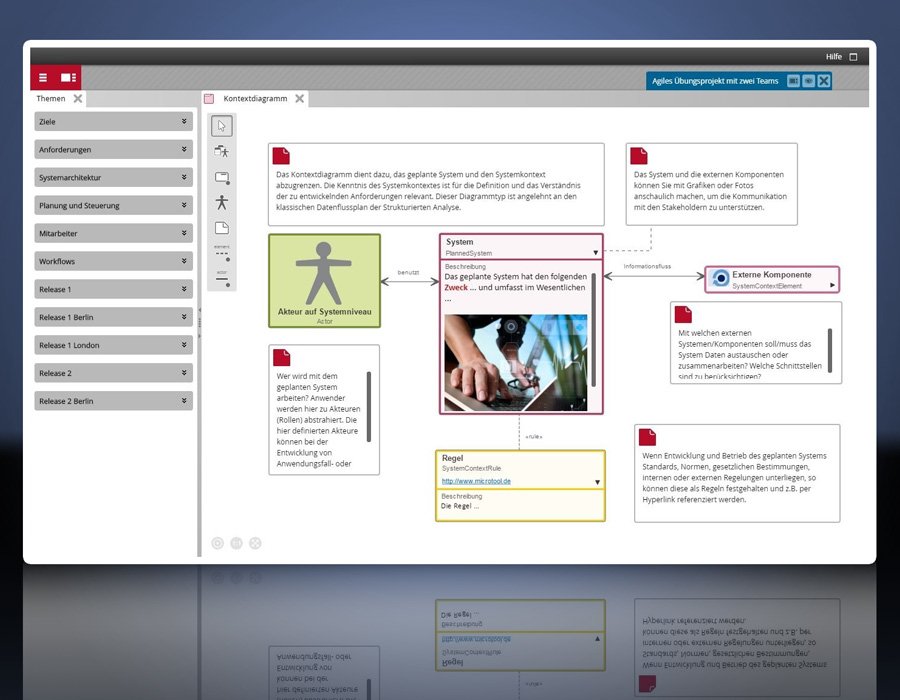Viewport: 900px width, 700px height.
Task: Click red note icon of Kontextdiagramm description
Action: point(281,156)
